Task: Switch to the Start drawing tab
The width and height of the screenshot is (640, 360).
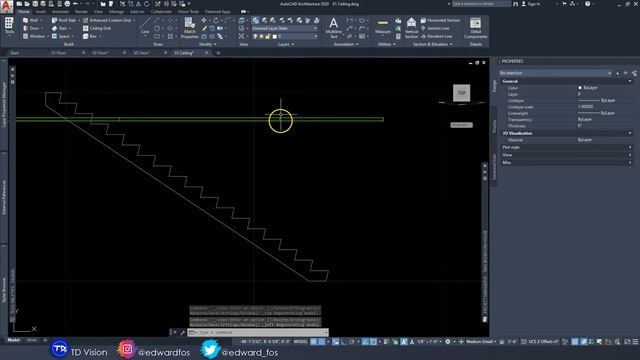Action: click(15, 53)
